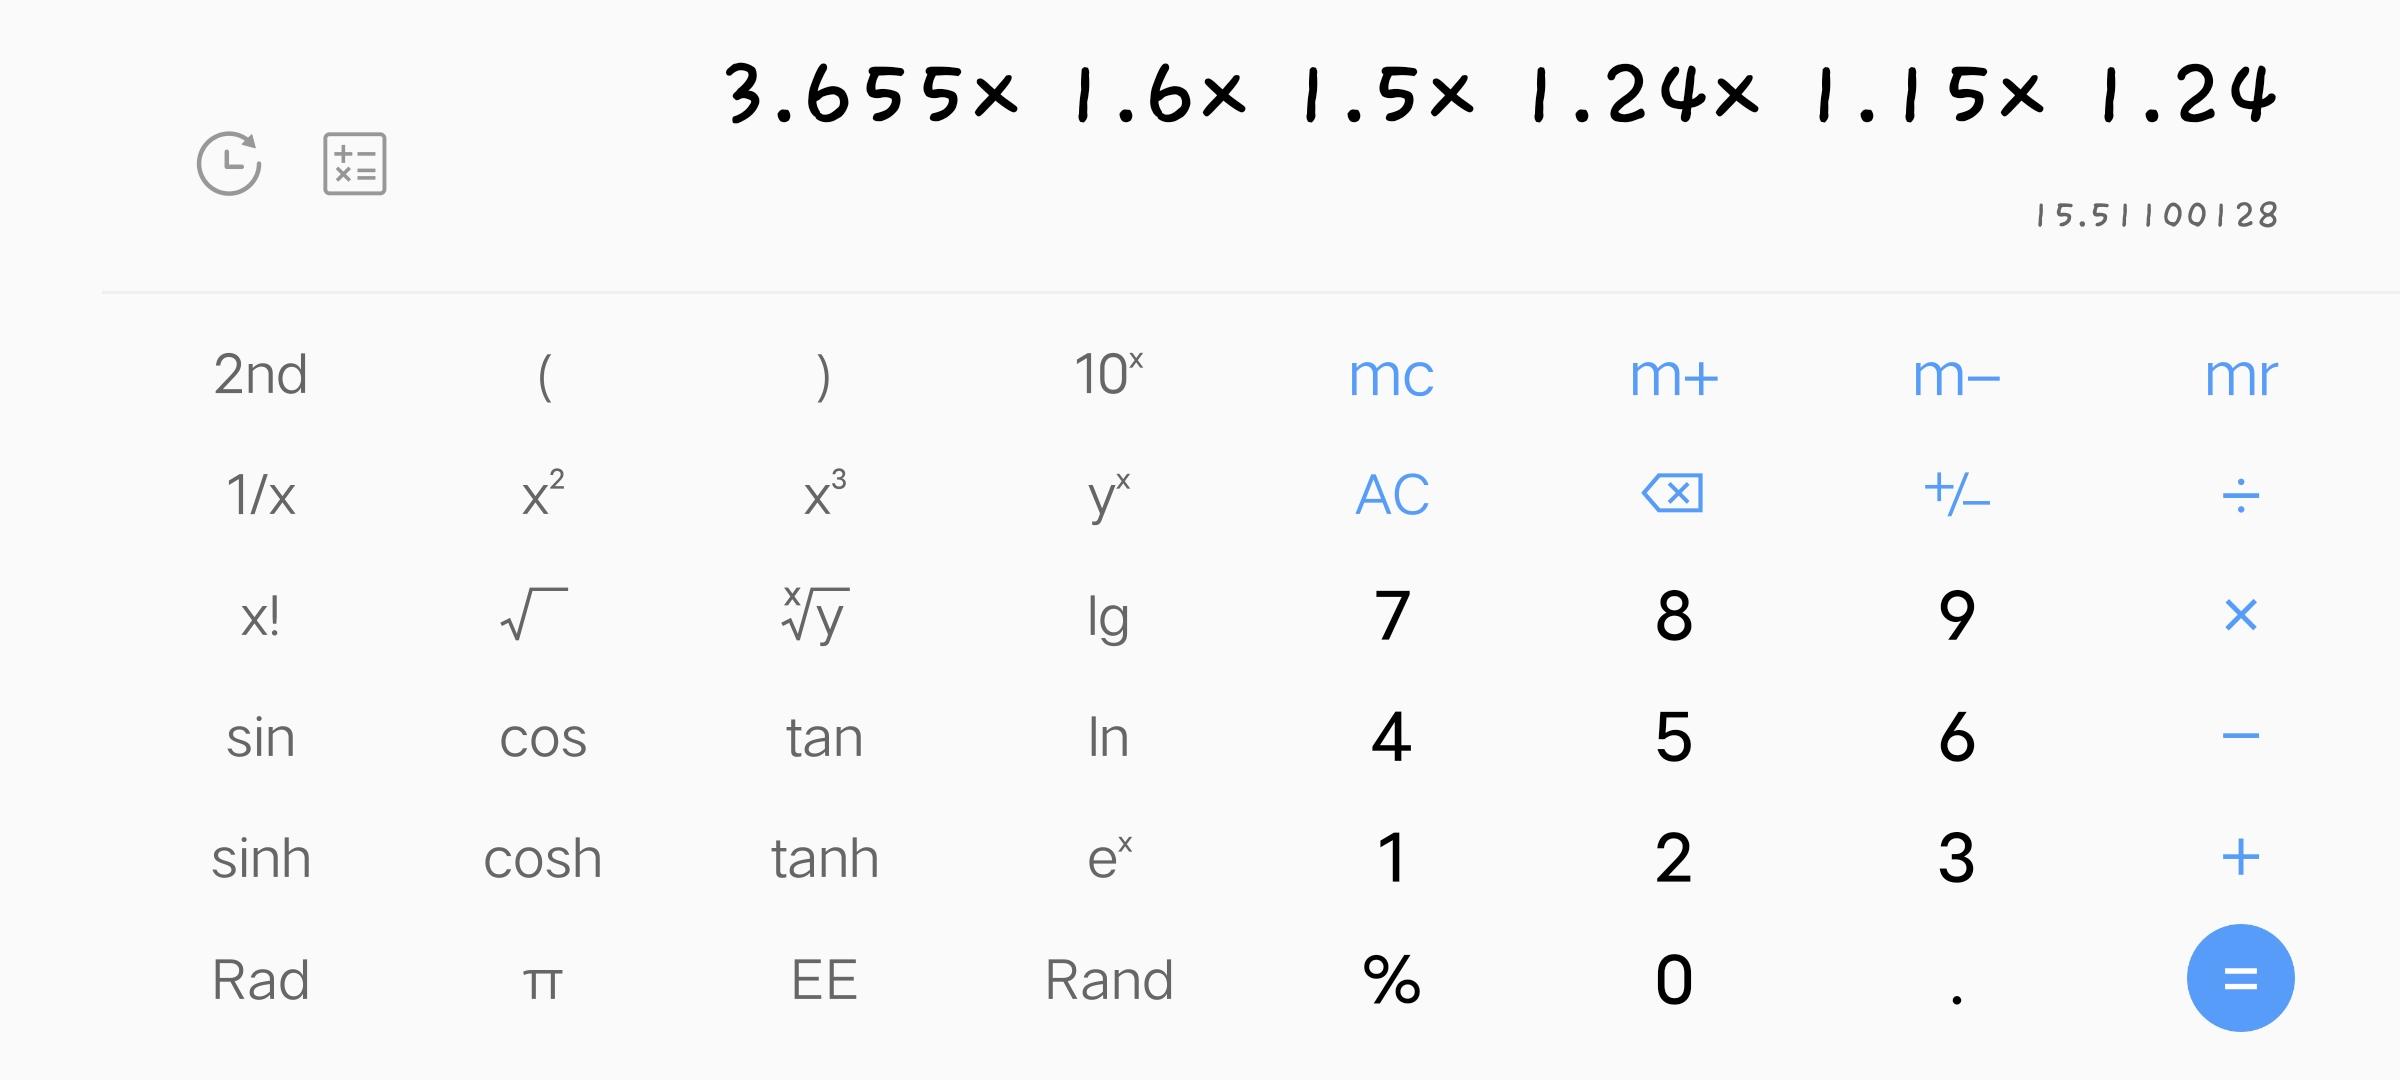The height and width of the screenshot is (1080, 2400).
Task: Tap the mc memory clear key
Action: 1391,377
